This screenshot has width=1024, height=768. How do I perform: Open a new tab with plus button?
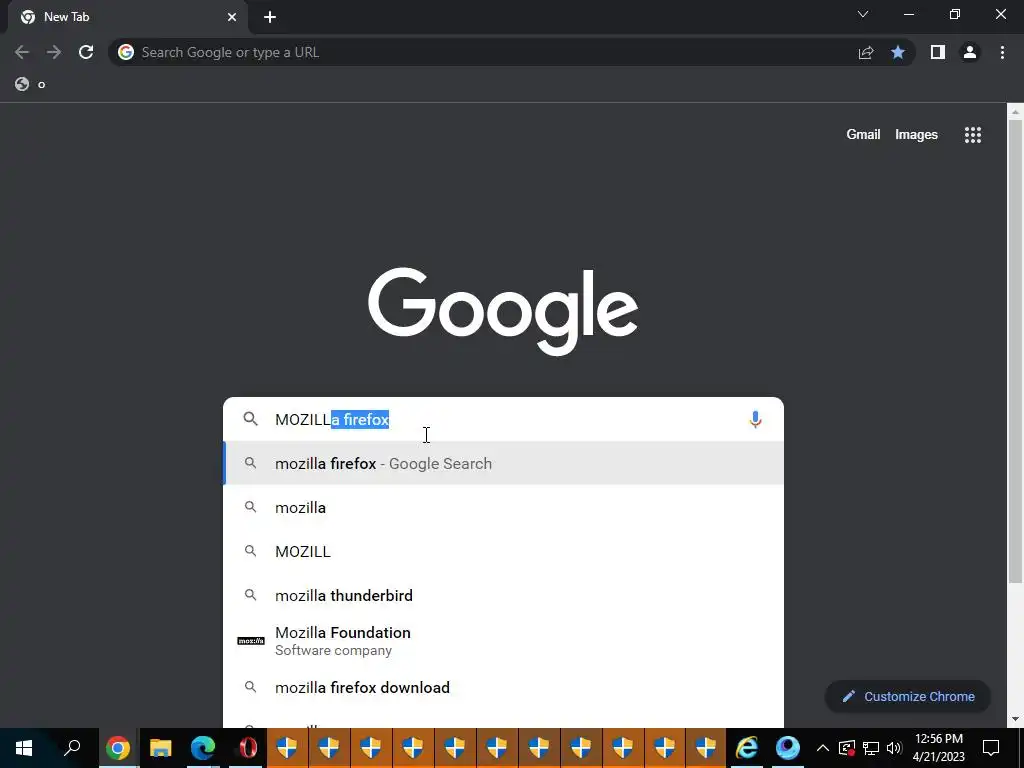click(x=270, y=17)
